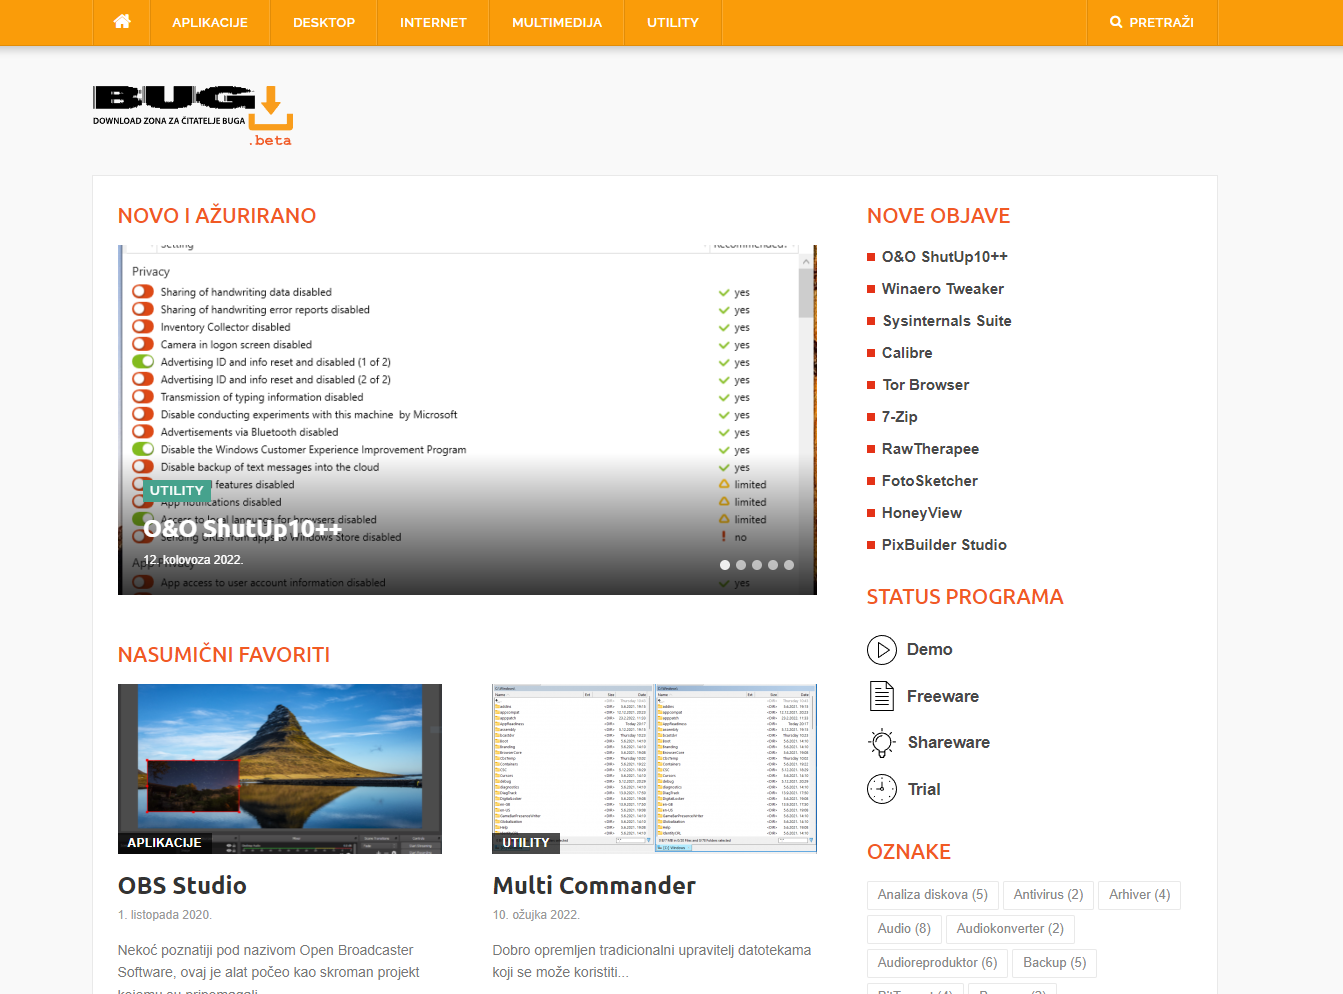Open FotoSketcher link
This screenshot has width=1343, height=994.
[x=930, y=481]
